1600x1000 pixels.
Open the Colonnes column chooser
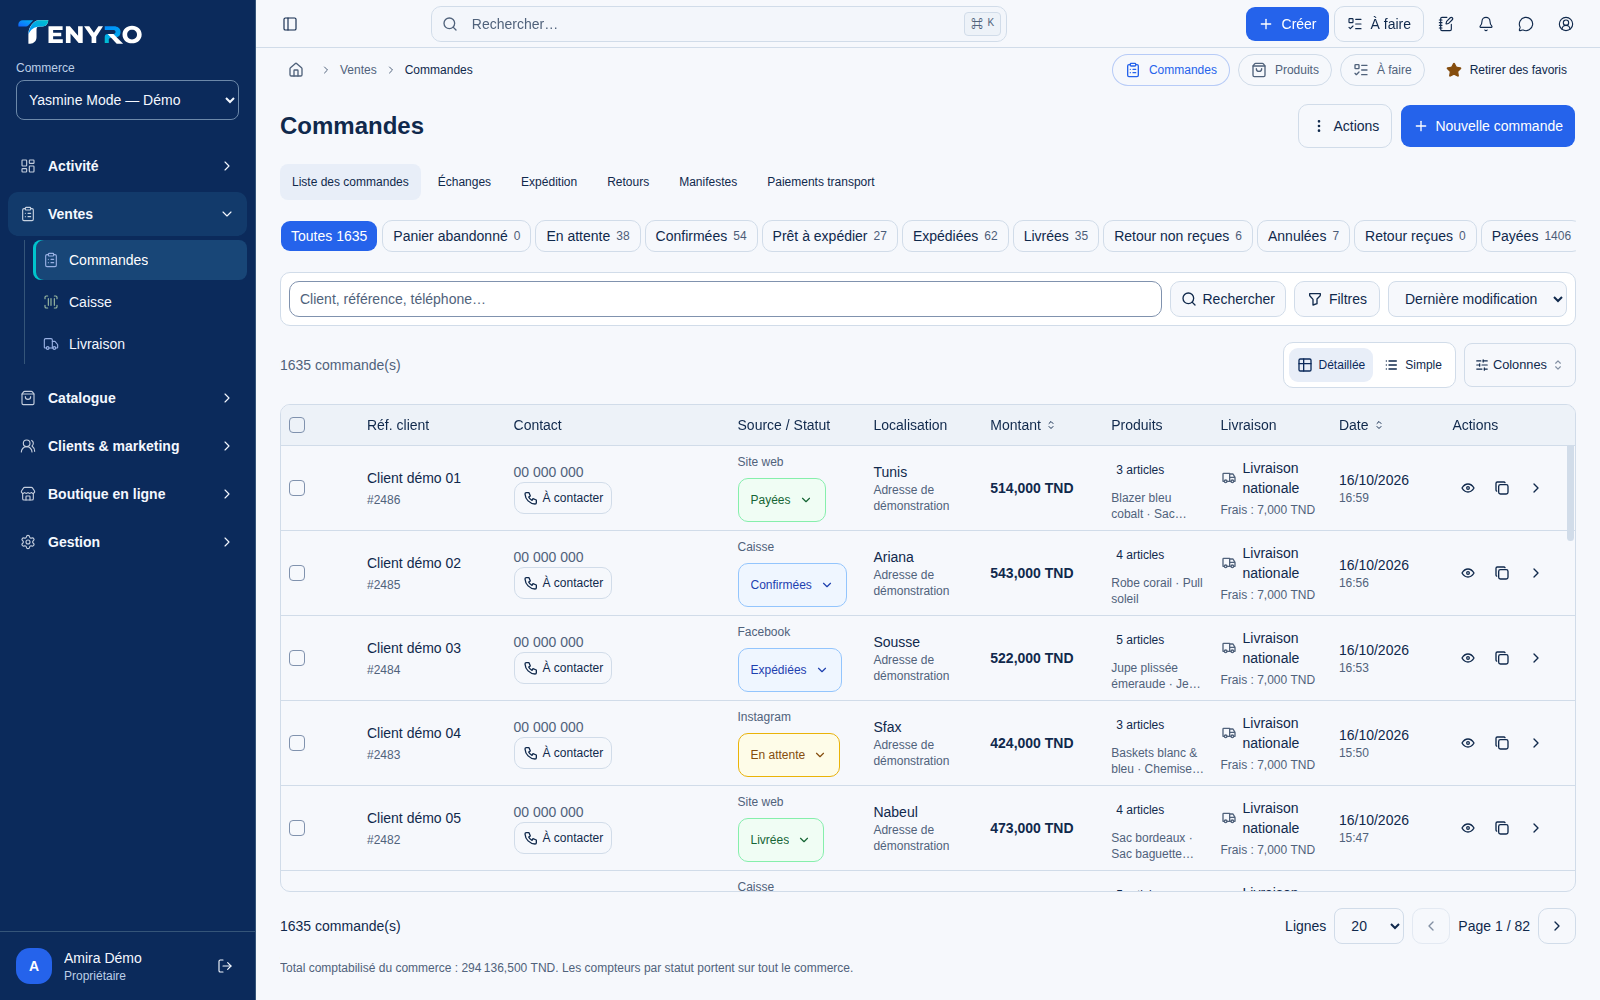tap(1519, 365)
